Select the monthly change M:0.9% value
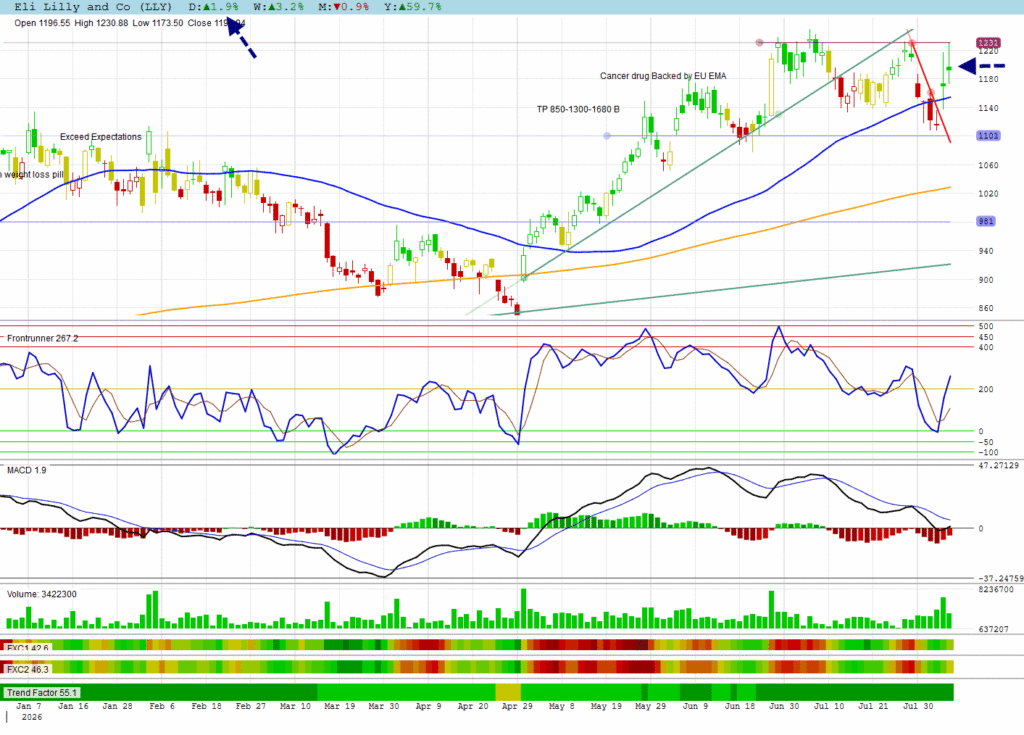 pyautogui.click(x=344, y=7)
